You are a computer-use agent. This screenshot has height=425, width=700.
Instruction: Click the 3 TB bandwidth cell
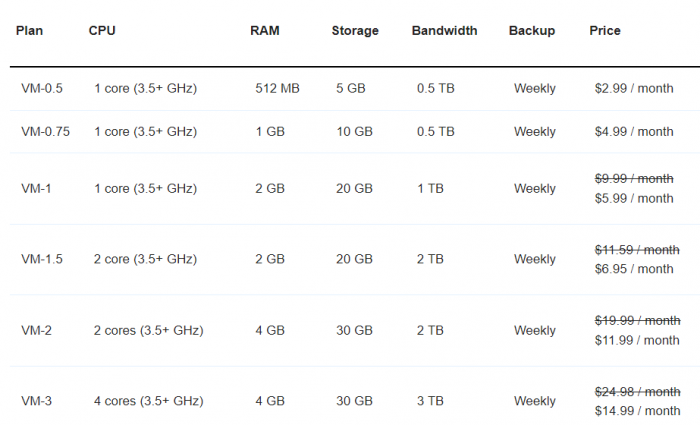(x=433, y=401)
